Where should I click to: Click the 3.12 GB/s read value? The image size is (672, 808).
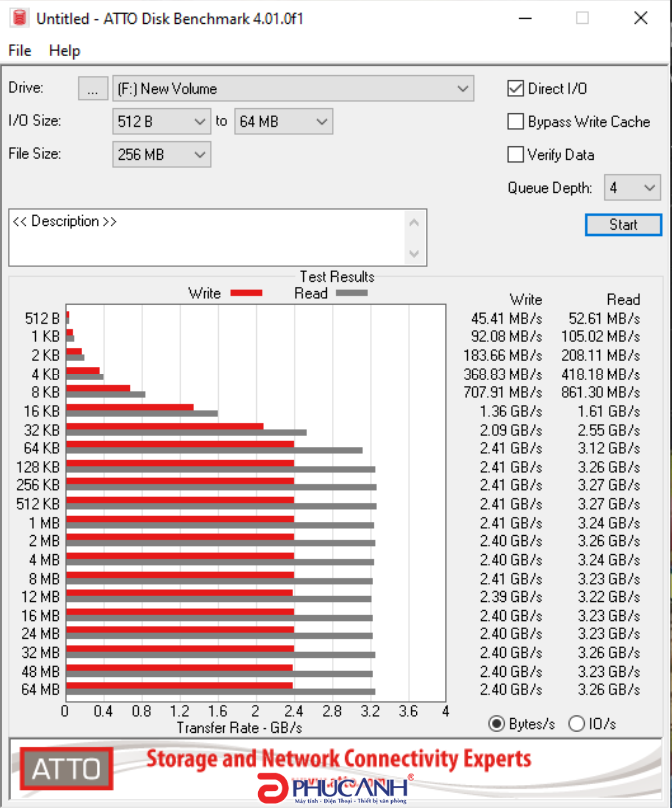(x=609, y=448)
